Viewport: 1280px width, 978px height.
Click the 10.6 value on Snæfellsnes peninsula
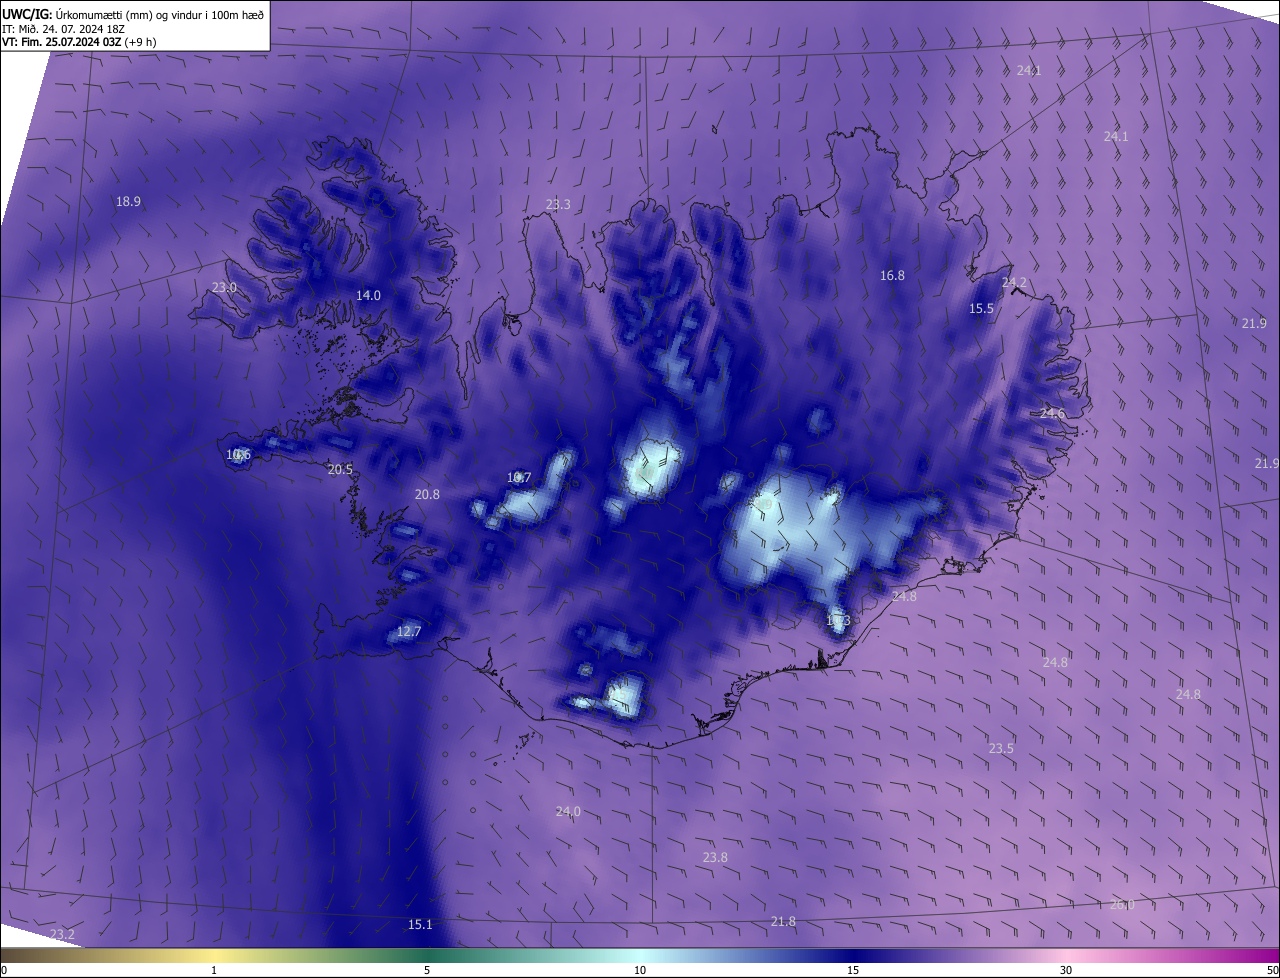(x=238, y=454)
